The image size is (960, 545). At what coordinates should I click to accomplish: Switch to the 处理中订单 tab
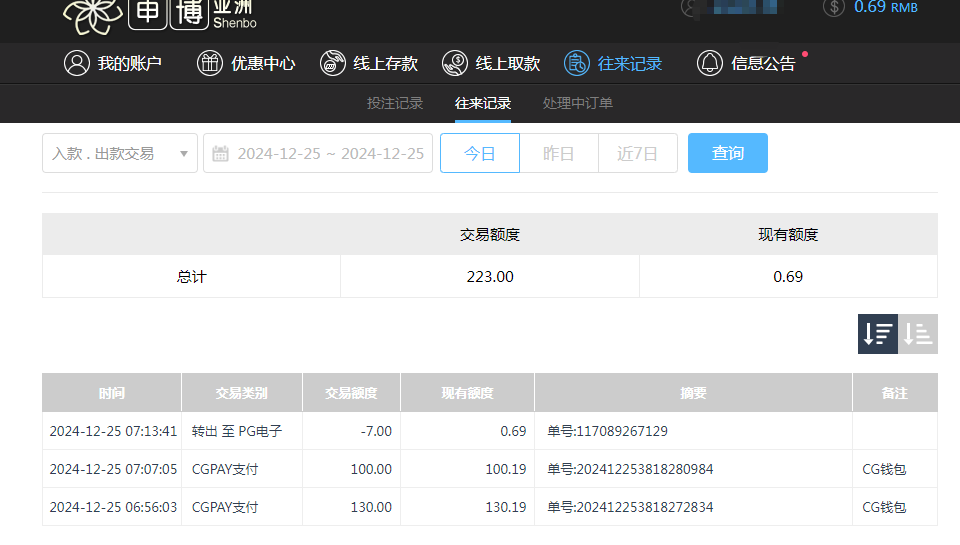click(x=578, y=103)
